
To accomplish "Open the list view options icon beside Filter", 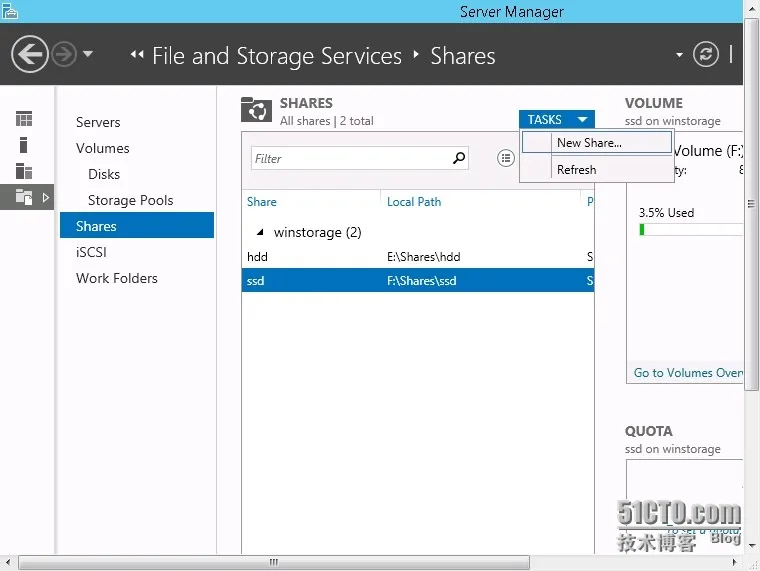I will coord(506,158).
